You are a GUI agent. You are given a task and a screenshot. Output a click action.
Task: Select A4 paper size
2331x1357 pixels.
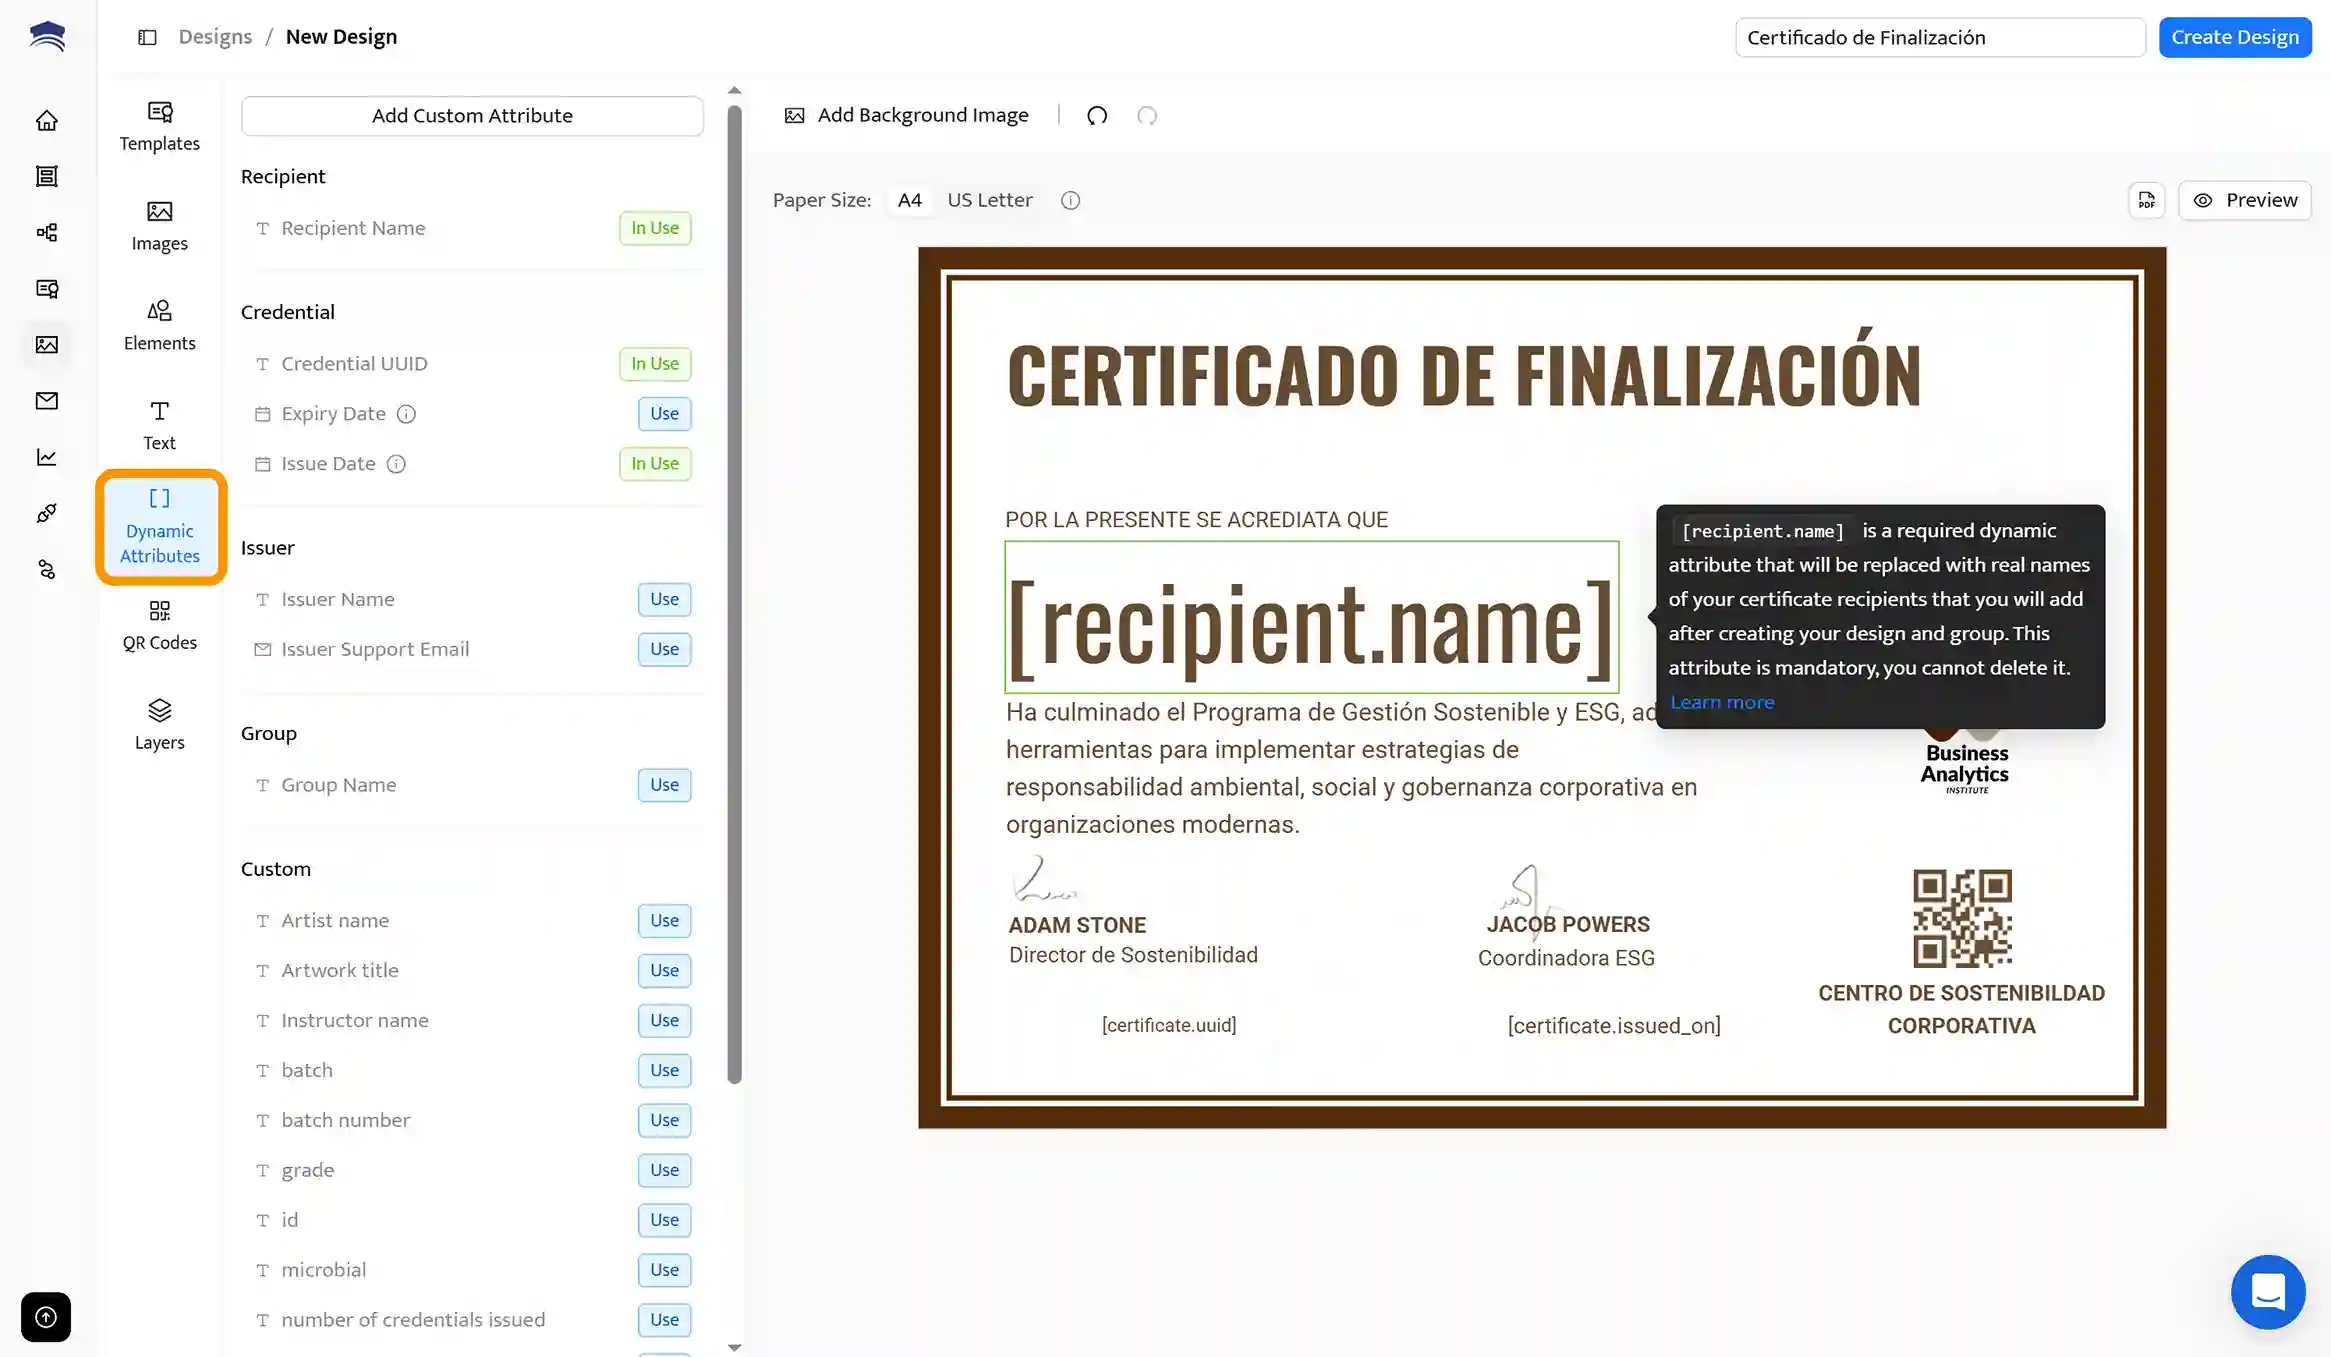click(909, 200)
